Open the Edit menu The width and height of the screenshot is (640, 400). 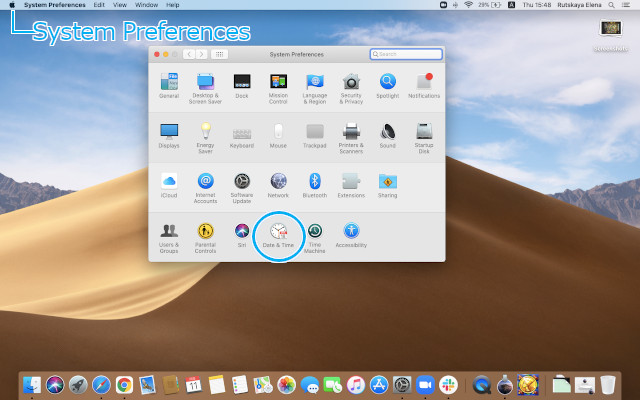point(99,5)
